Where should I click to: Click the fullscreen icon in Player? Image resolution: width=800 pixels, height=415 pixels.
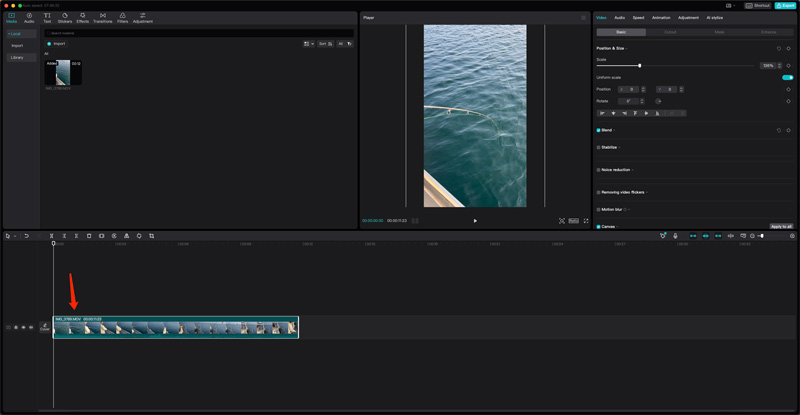pyautogui.click(x=586, y=220)
